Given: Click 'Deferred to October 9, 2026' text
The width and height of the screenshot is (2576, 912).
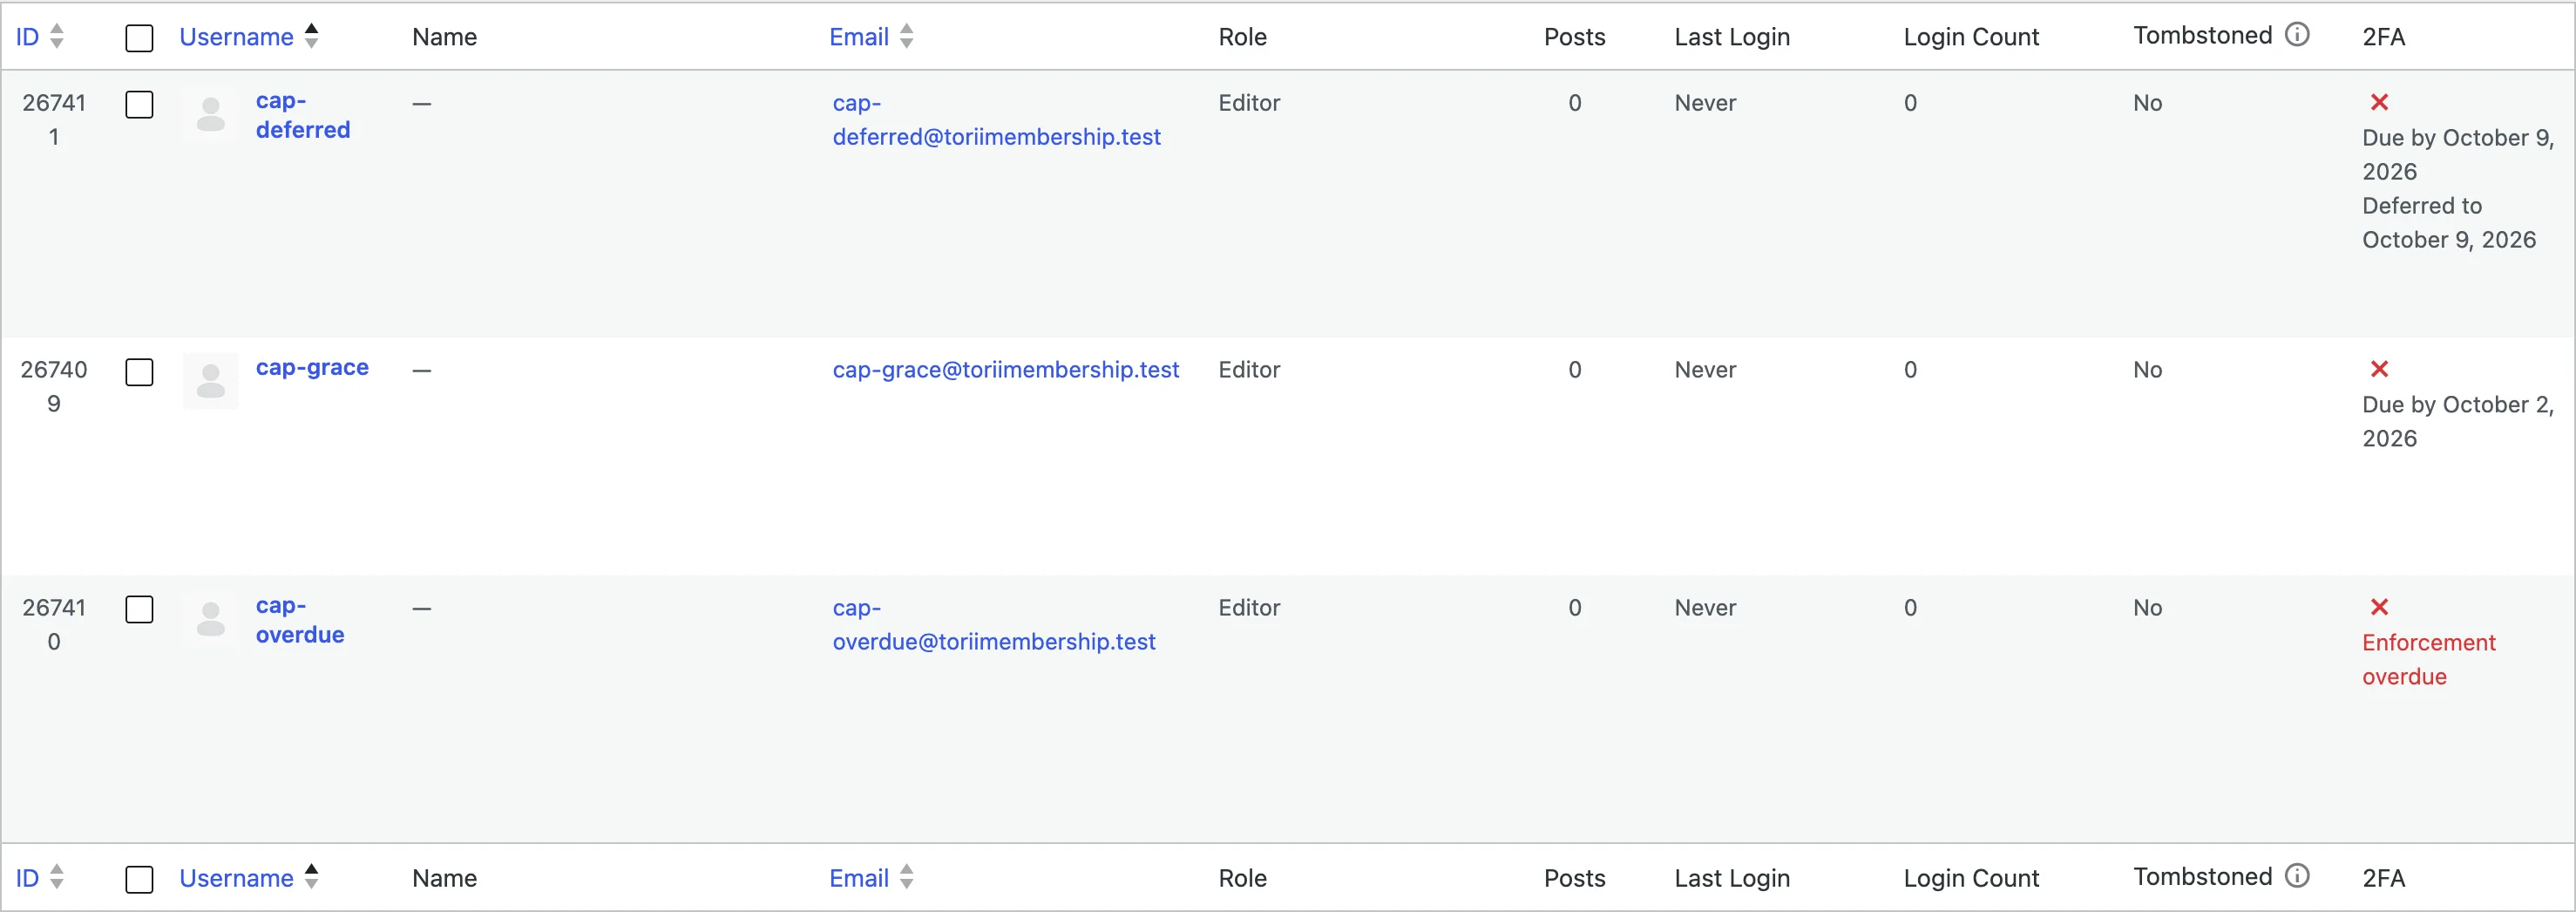Looking at the screenshot, I should [x=2449, y=223].
